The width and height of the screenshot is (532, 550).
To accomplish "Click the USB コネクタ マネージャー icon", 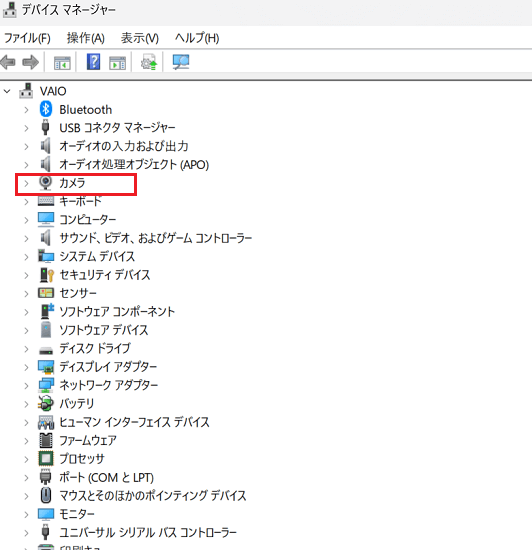I will tap(45, 127).
